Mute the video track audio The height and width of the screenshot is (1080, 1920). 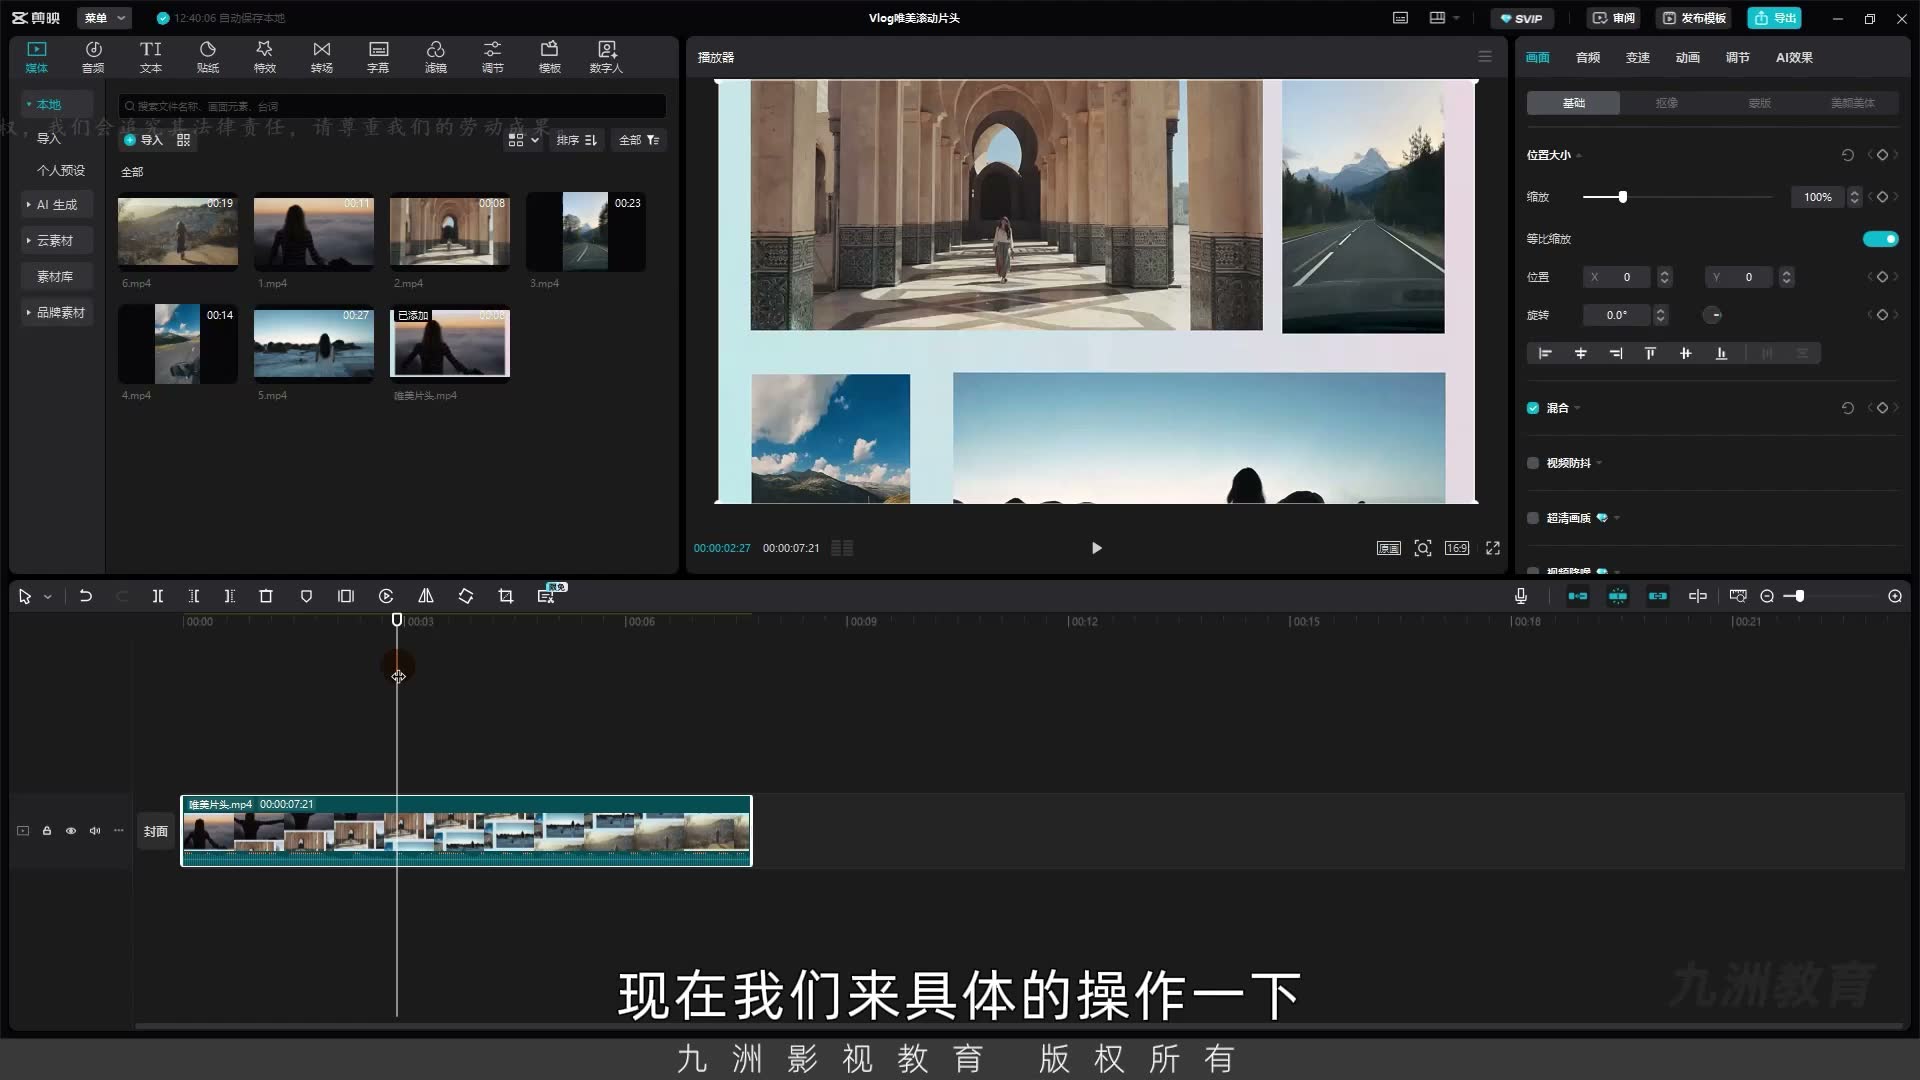click(95, 831)
